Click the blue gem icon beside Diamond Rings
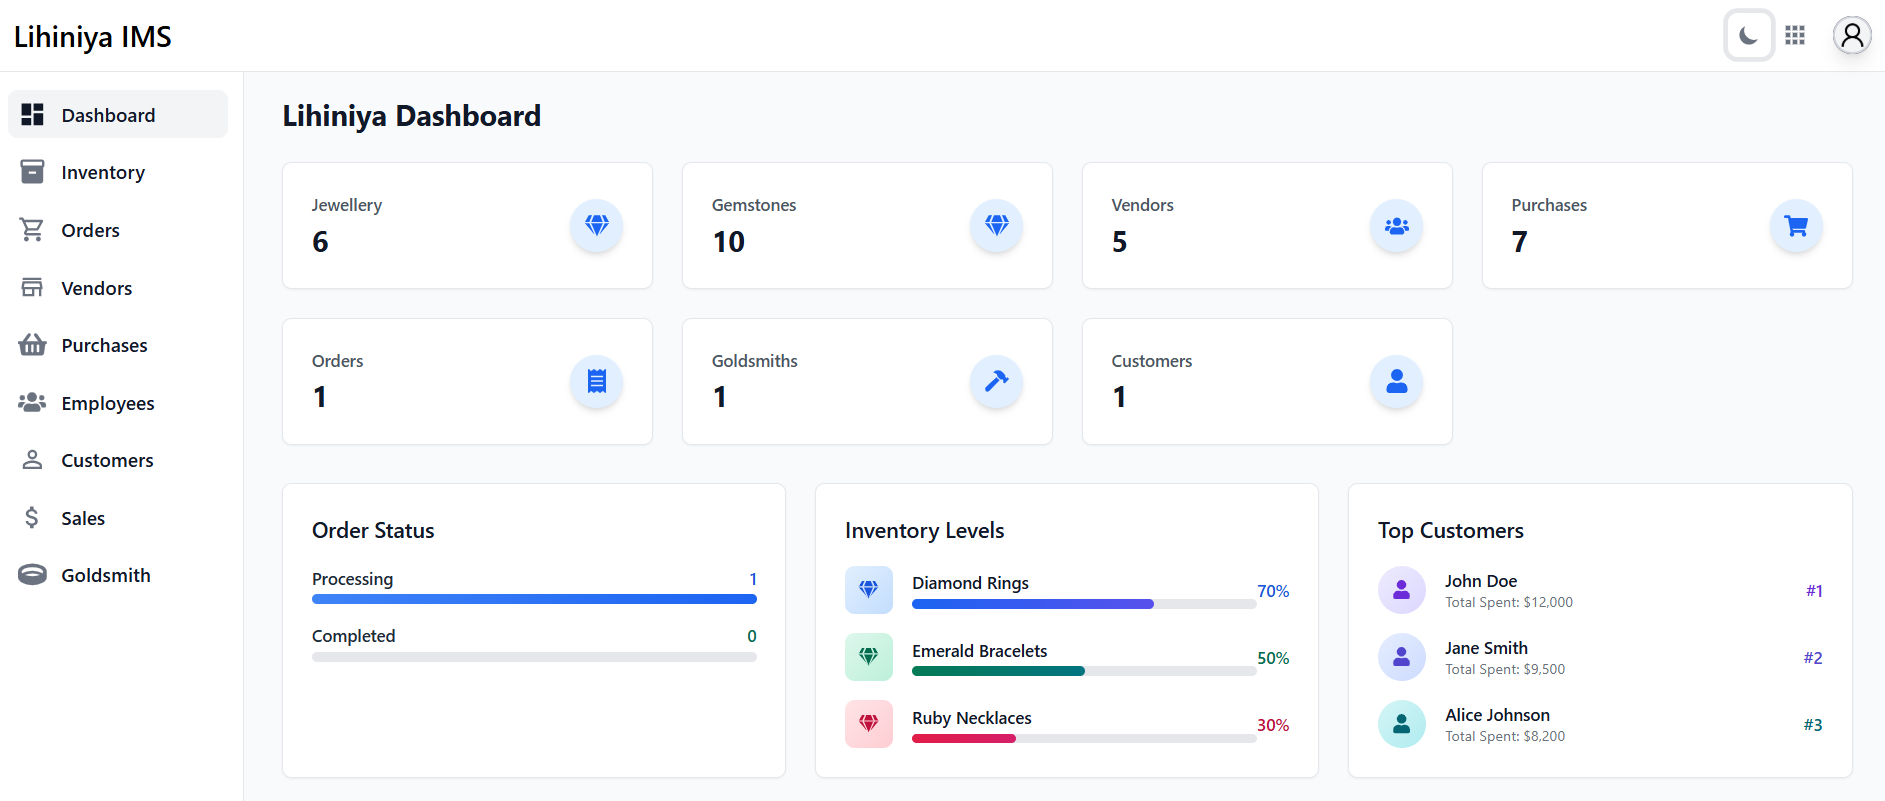The height and width of the screenshot is (801, 1885). 869,590
